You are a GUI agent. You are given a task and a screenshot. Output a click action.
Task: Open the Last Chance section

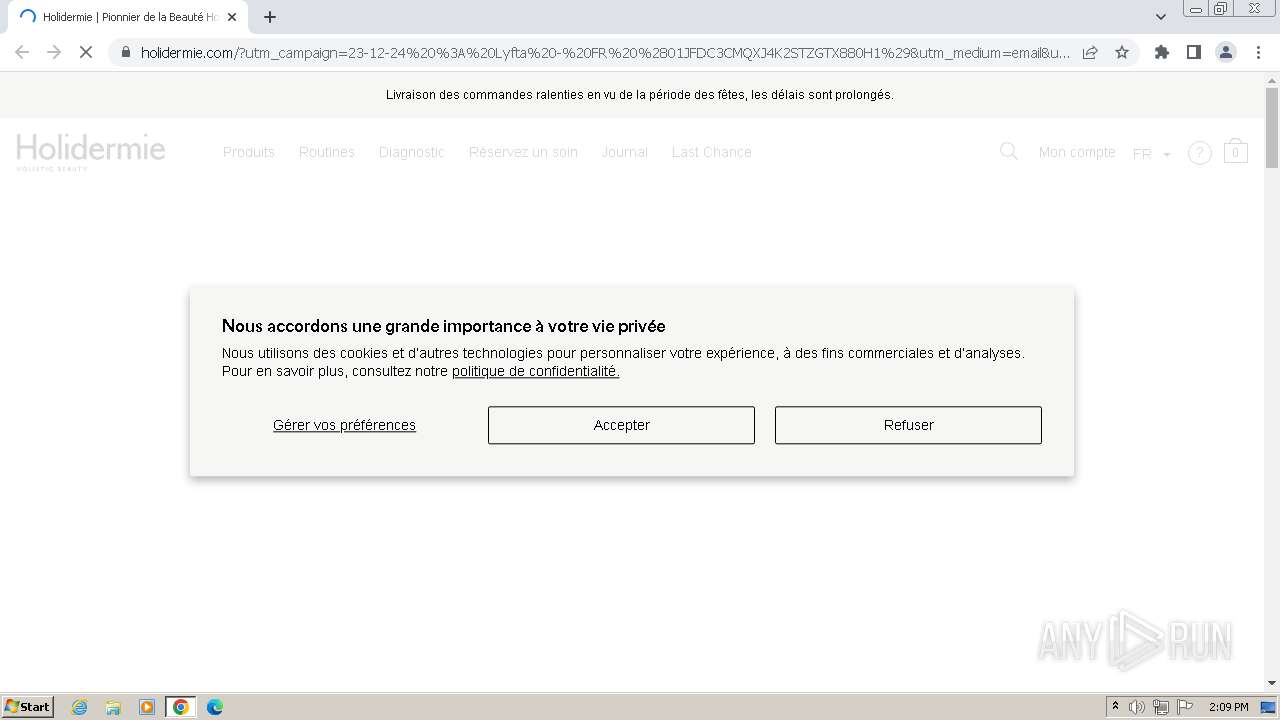tap(712, 152)
